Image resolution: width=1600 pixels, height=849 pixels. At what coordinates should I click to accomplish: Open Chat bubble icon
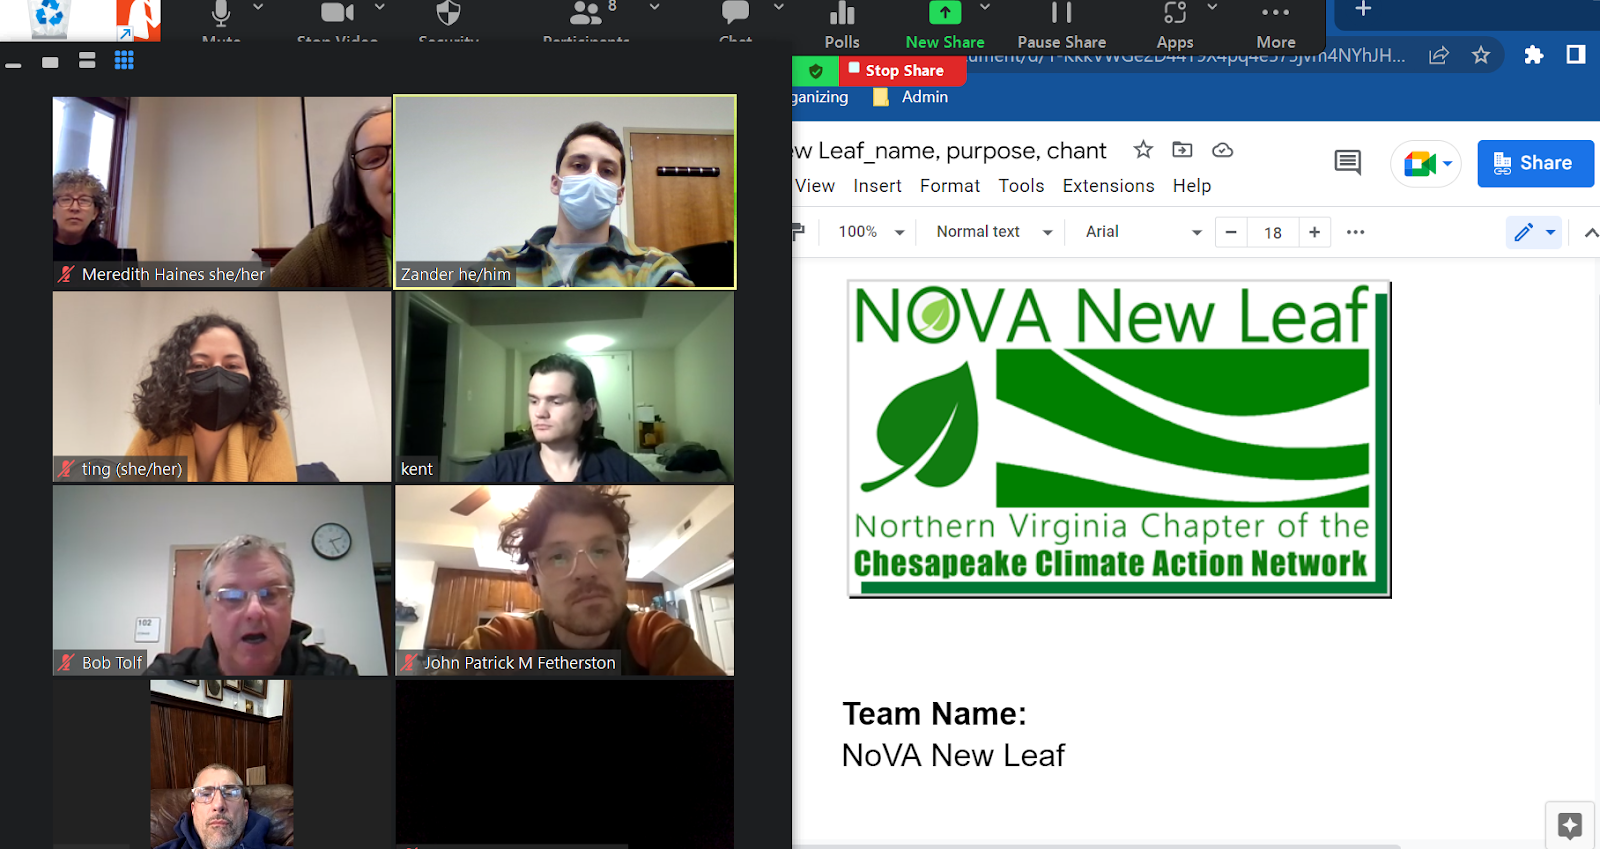pos(735,13)
